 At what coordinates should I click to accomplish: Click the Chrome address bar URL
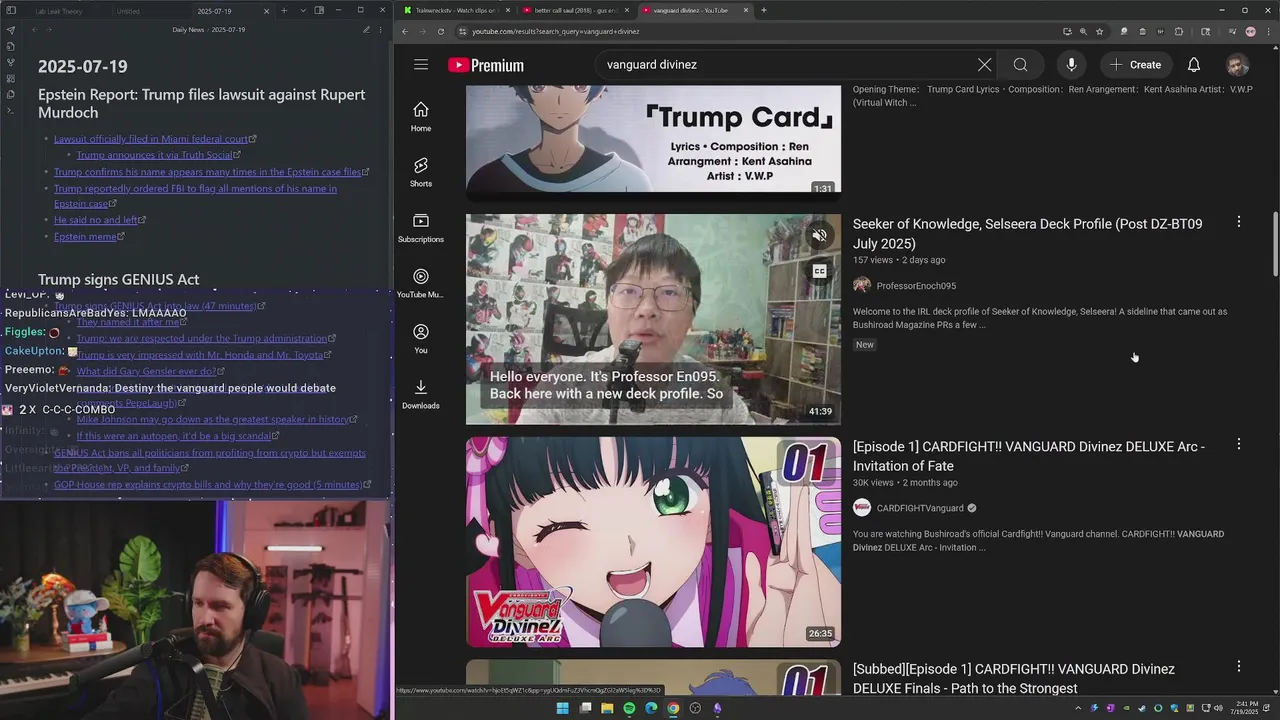click(555, 31)
